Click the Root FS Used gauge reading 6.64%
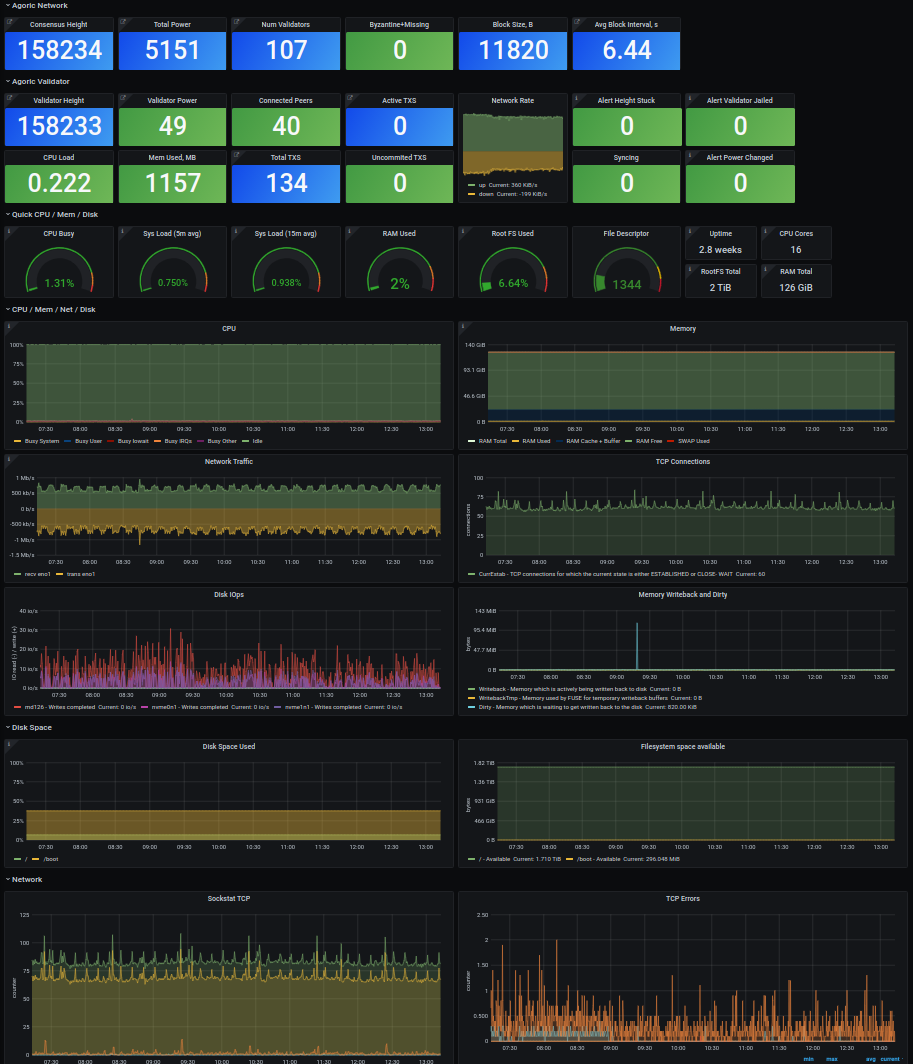 (513, 284)
